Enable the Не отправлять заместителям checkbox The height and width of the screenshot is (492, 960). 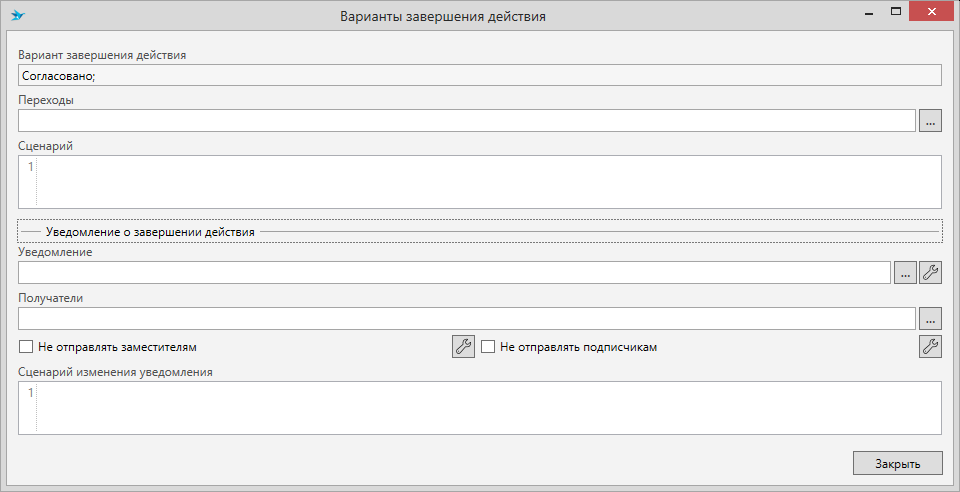click(x=26, y=347)
